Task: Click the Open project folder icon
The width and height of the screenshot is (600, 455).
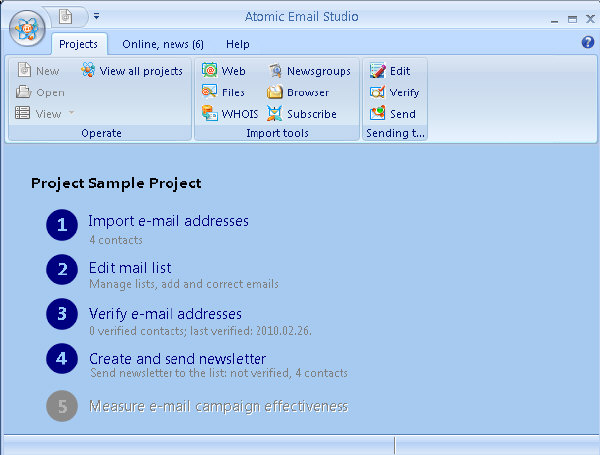Action: click(x=23, y=92)
